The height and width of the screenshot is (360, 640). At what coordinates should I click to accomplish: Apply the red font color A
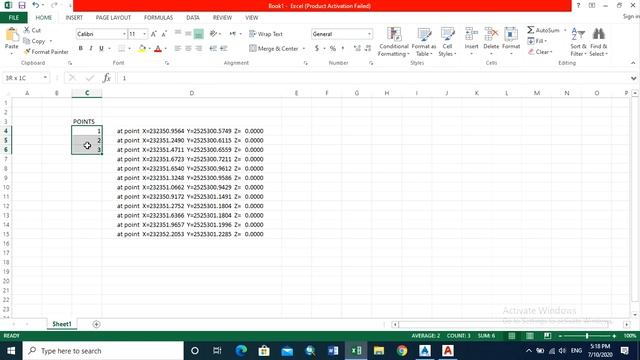point(158,49)
